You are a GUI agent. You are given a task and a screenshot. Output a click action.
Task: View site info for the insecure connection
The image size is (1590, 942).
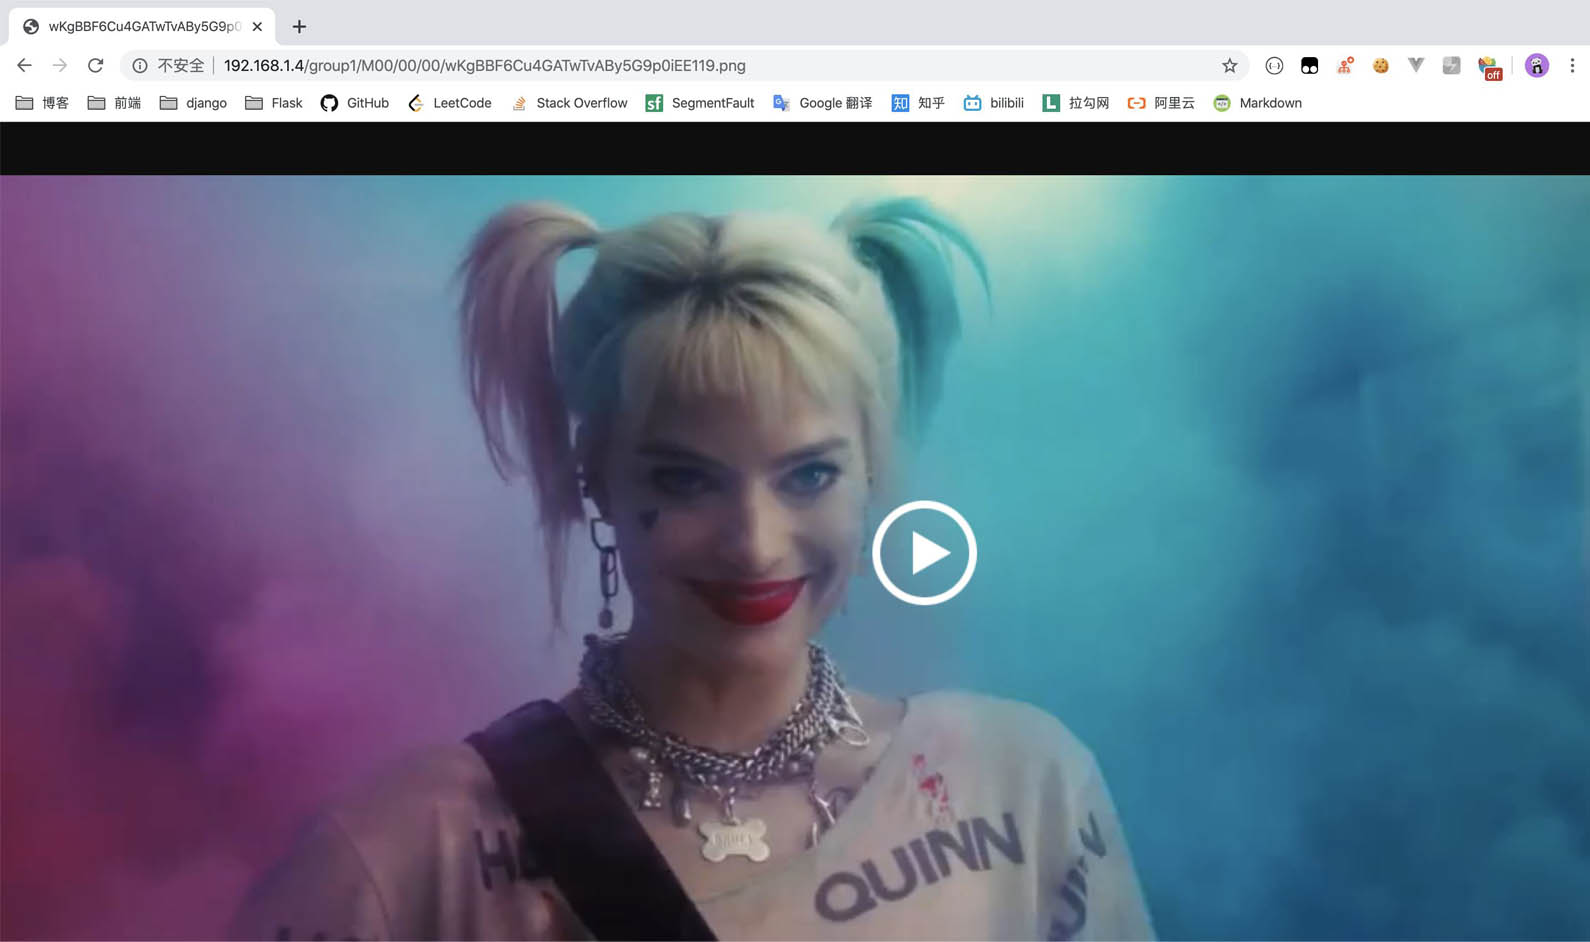tap(140, 66)
